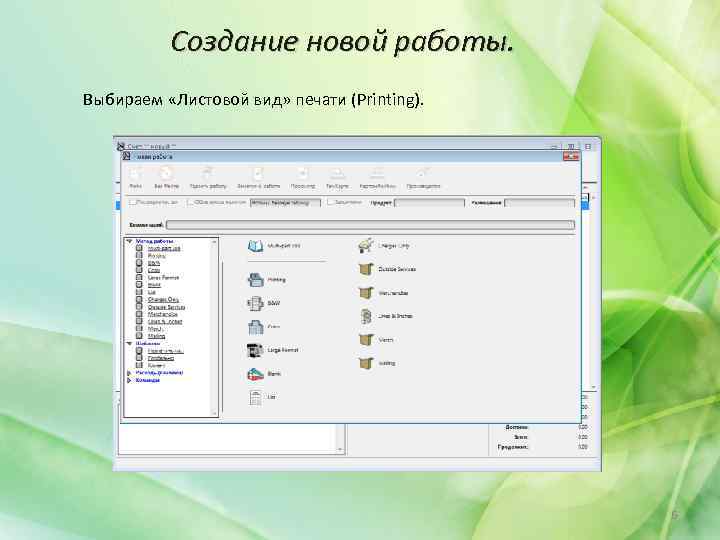Choose the Large Format printer icon
Screen dimensions: 720x540
click(255, 350)
